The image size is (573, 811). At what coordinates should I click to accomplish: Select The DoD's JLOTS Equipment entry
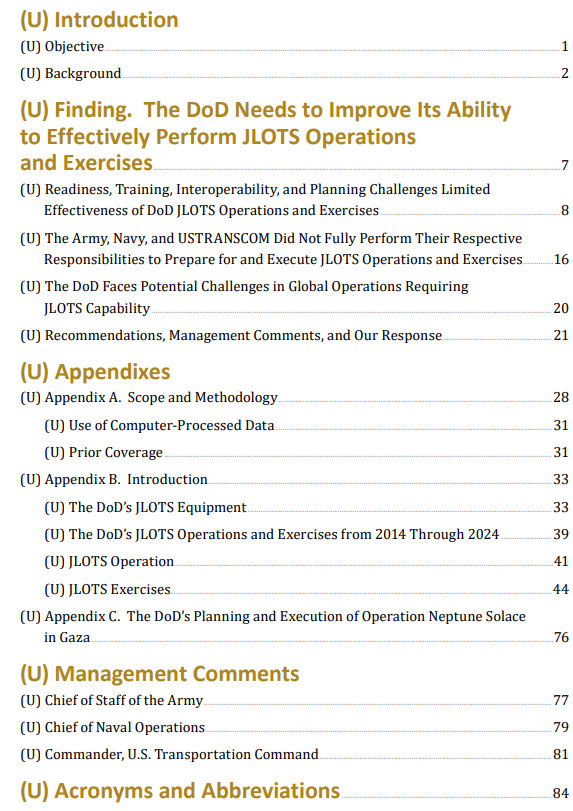point(306,507)
